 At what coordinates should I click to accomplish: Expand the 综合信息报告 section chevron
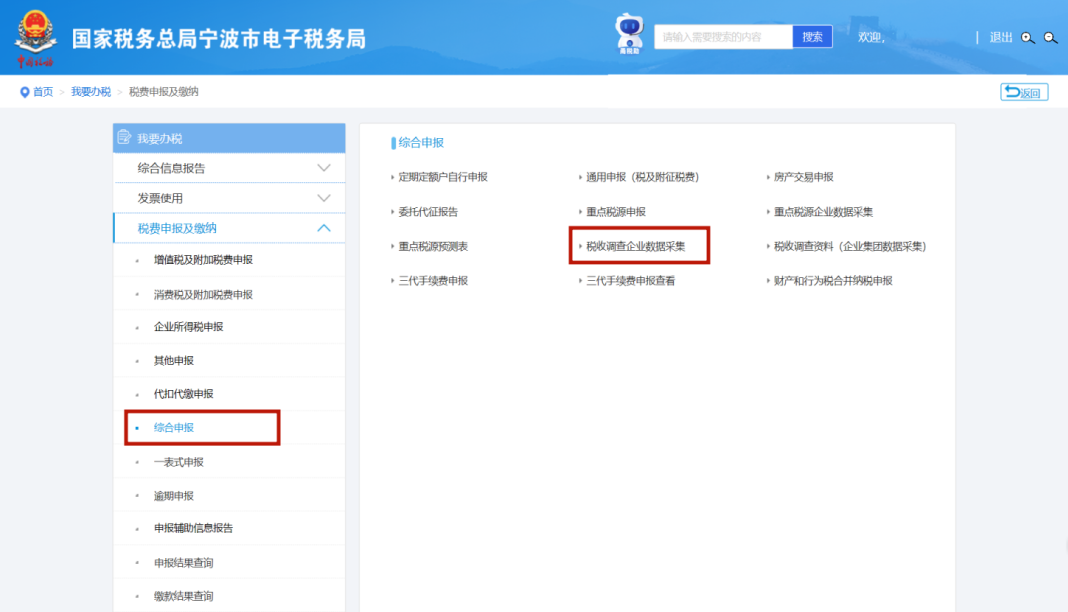(323, 168)
